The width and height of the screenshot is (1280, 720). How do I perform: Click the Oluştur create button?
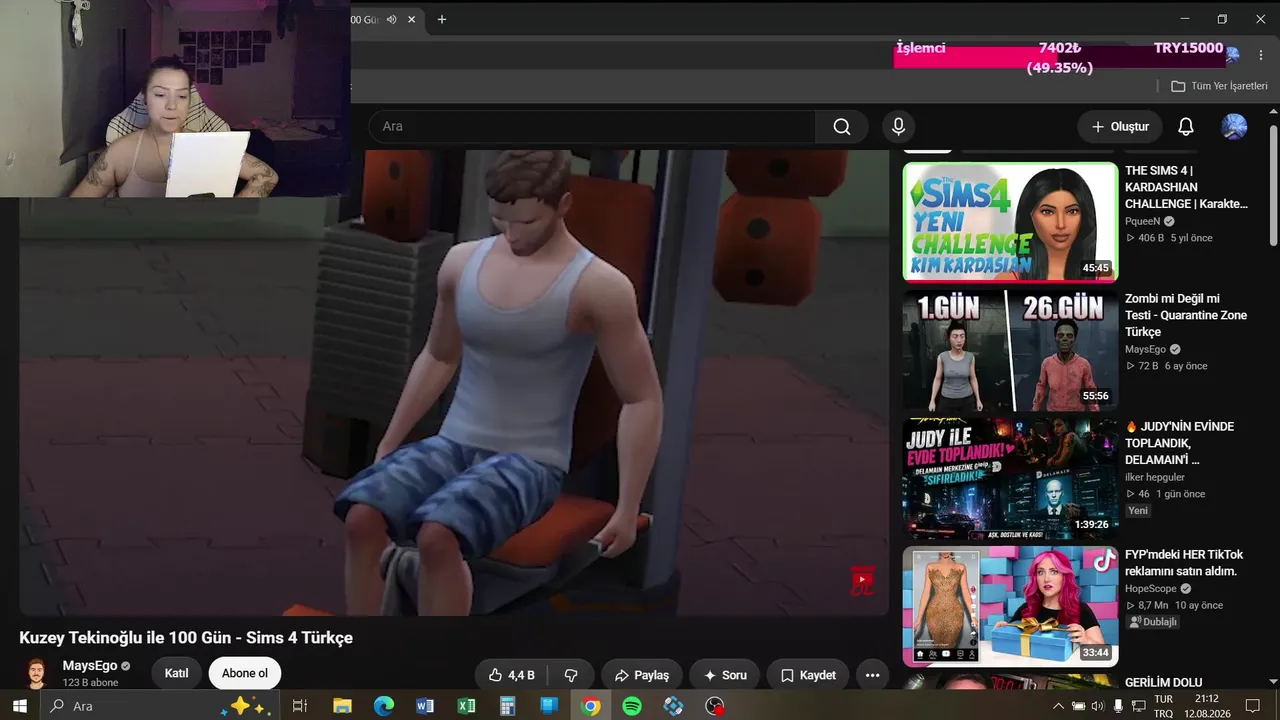[1120, 127]
